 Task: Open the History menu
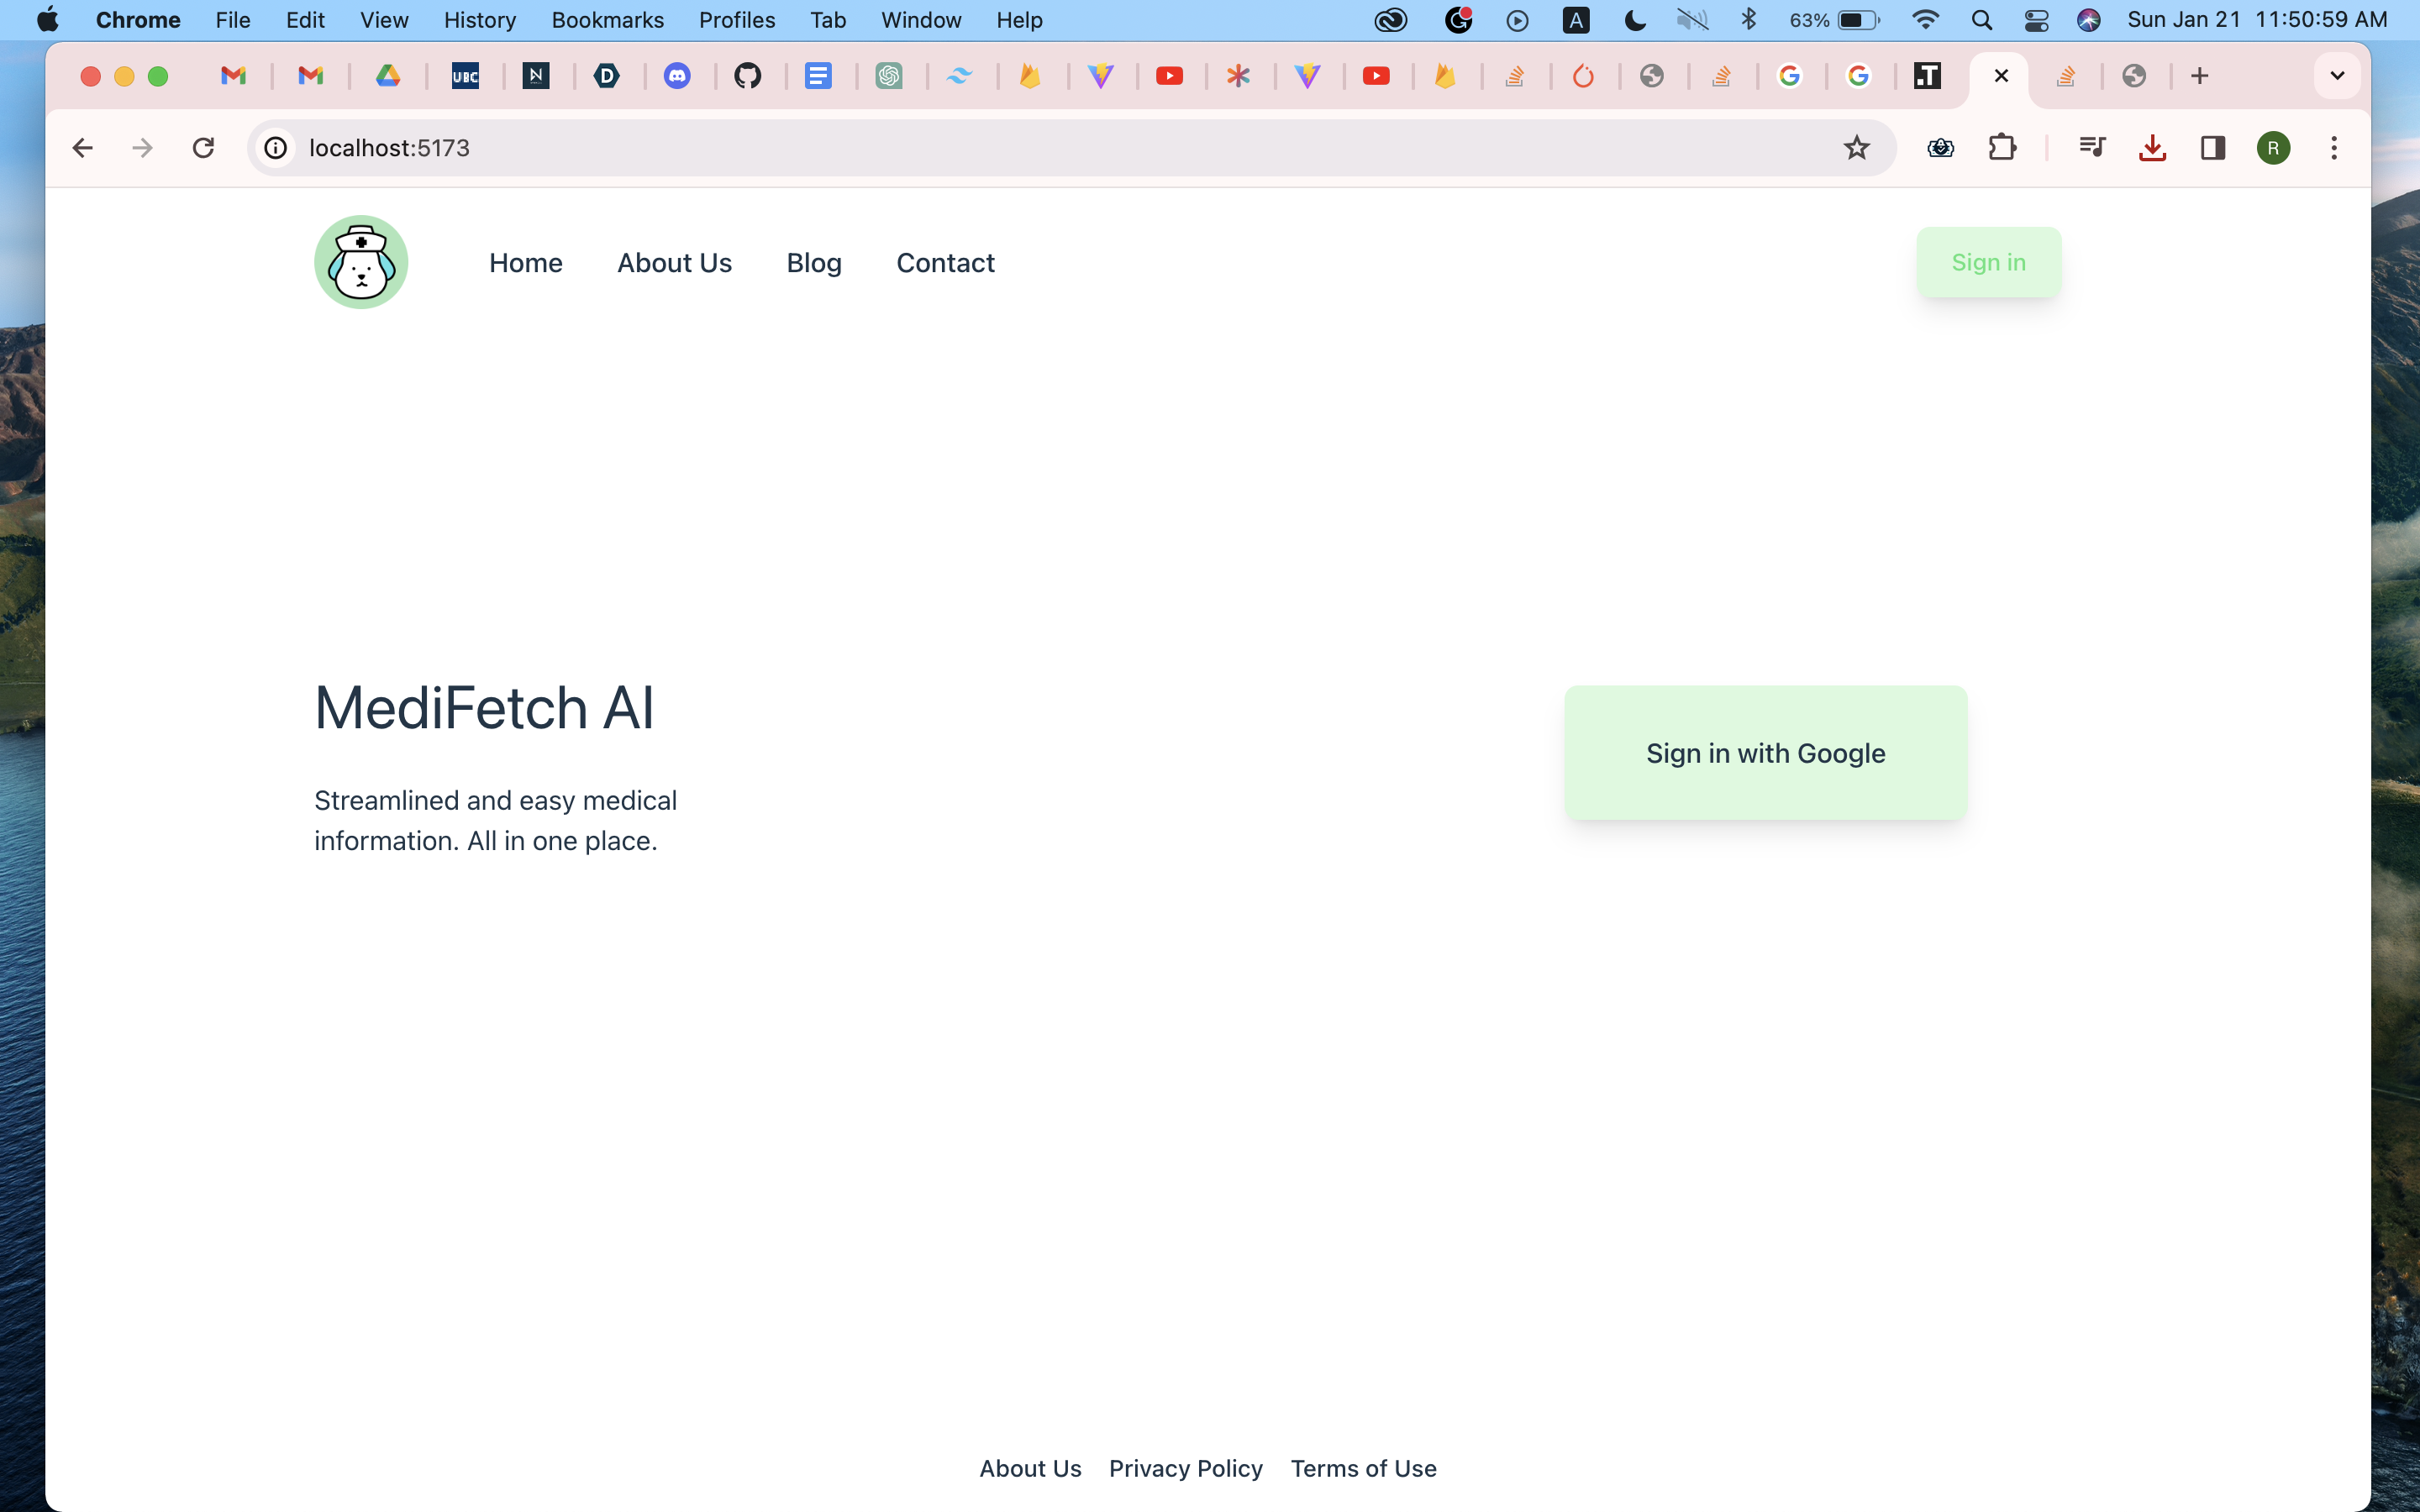[479, 20]
